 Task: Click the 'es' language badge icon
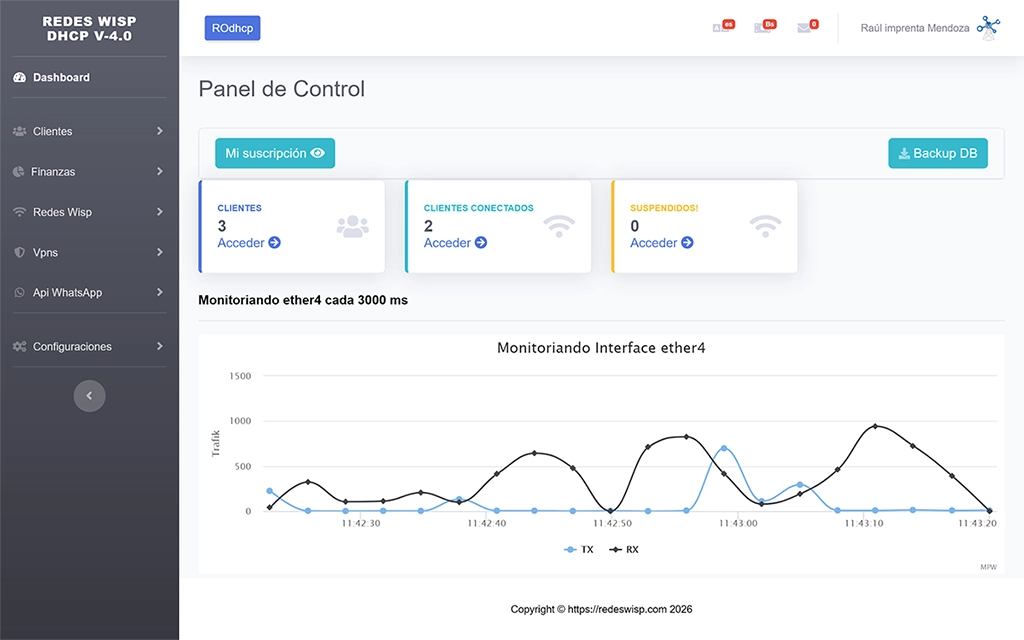click(722, 26)
